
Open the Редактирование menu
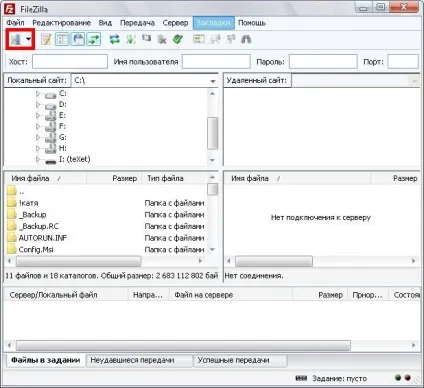(x=62, y=23)
